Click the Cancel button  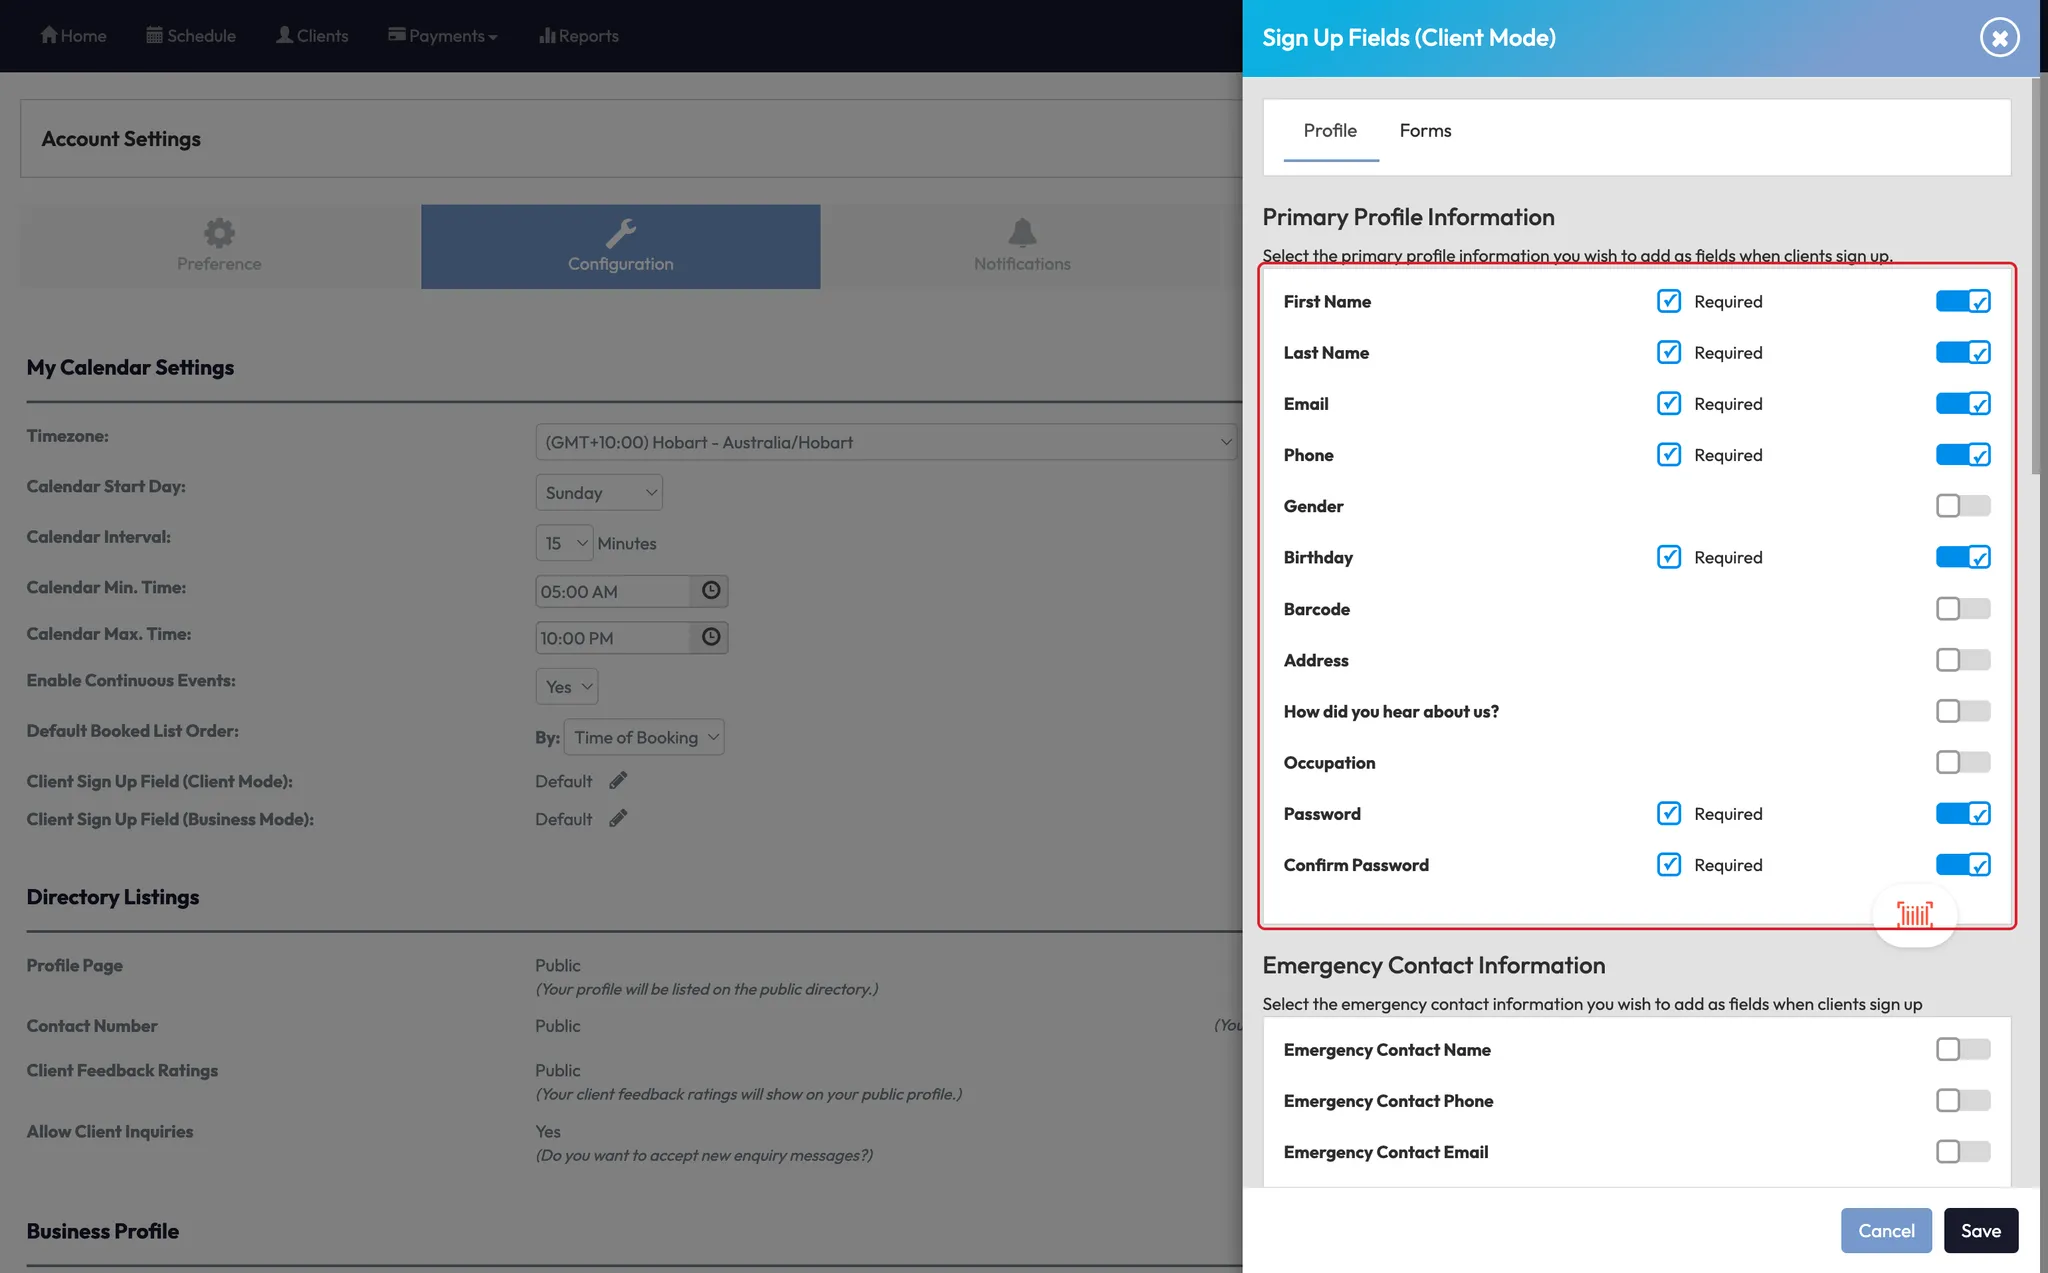pos(1886,1231)
